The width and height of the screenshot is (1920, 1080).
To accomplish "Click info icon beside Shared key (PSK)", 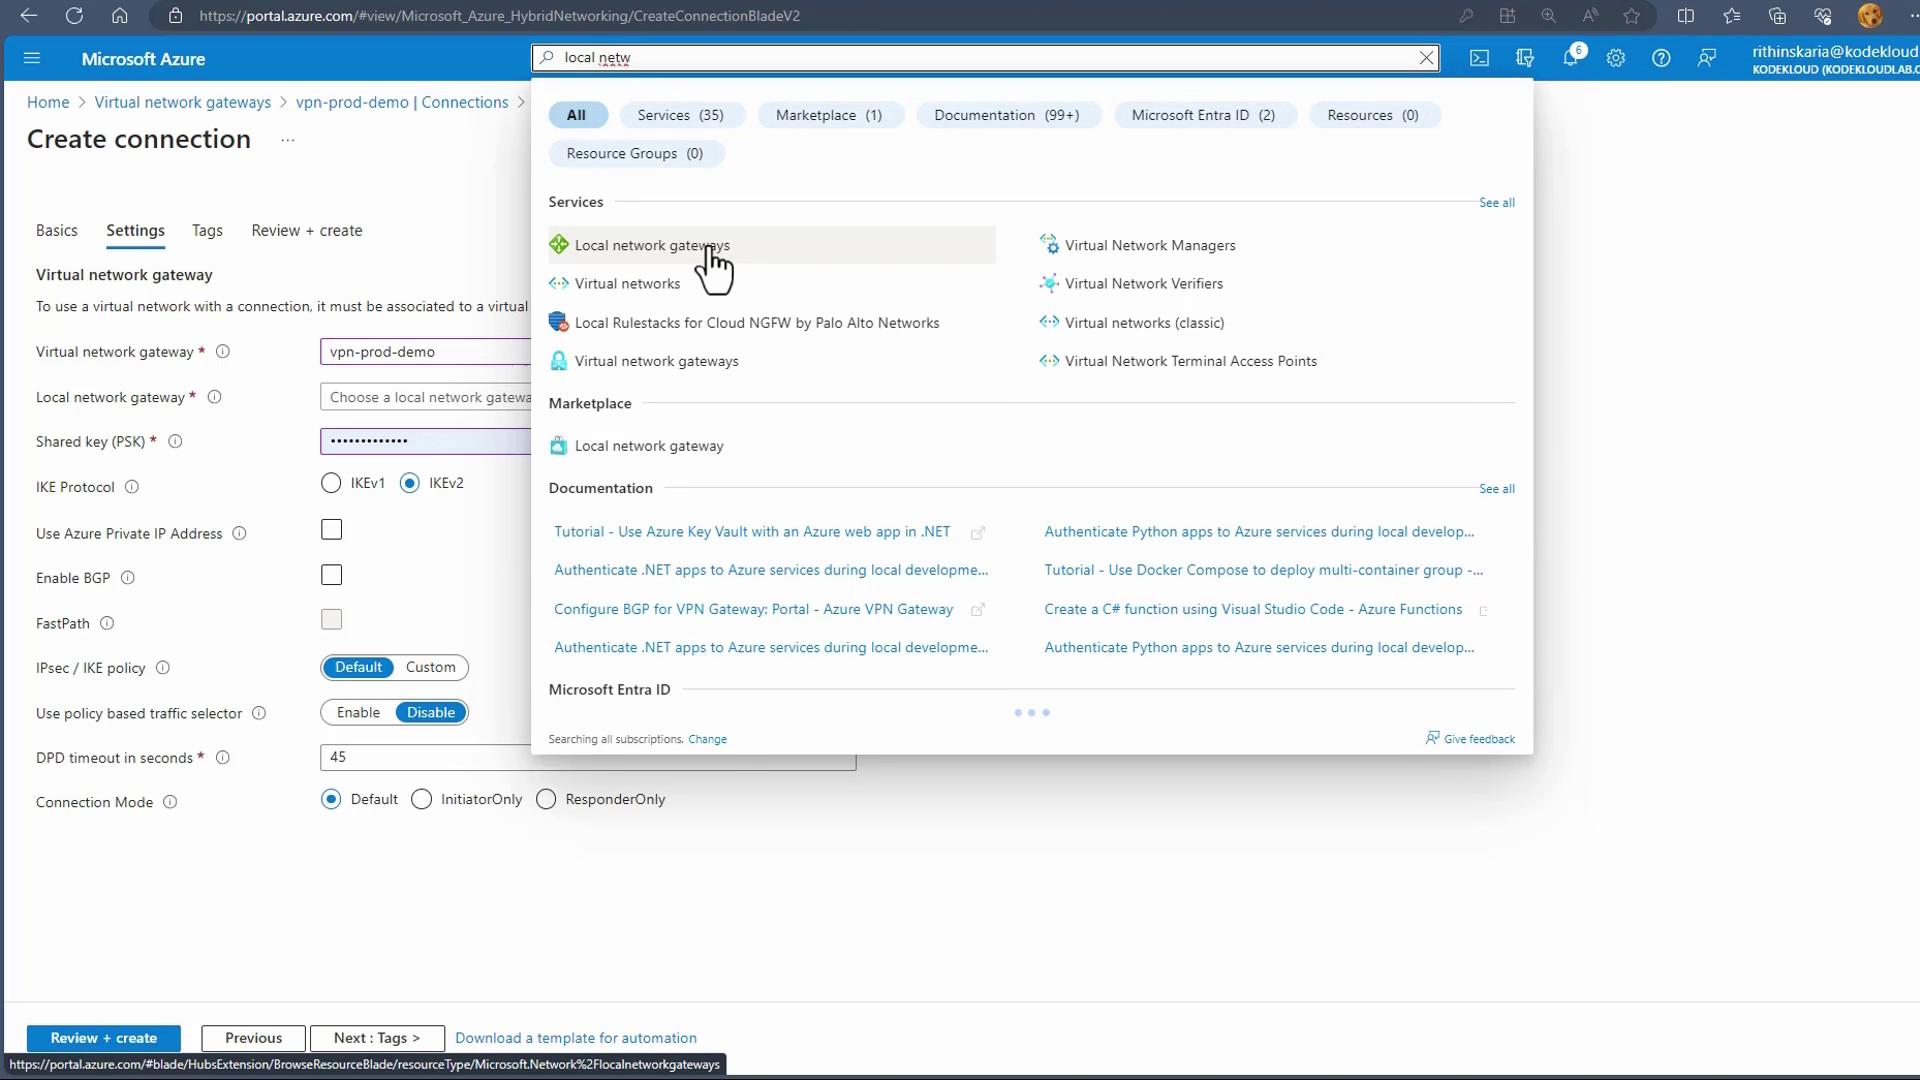I will tap(175, 441).
